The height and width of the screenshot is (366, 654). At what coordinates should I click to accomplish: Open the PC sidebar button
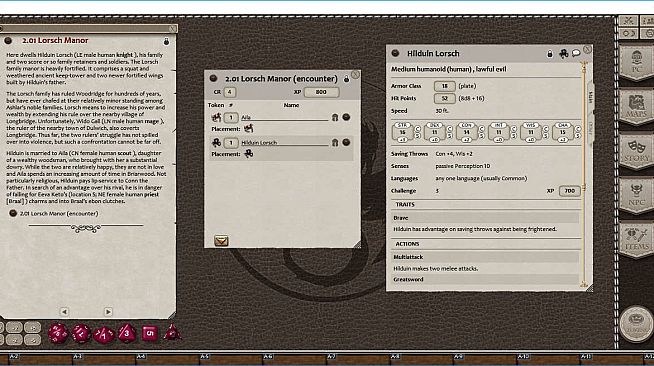click(636, 63)
